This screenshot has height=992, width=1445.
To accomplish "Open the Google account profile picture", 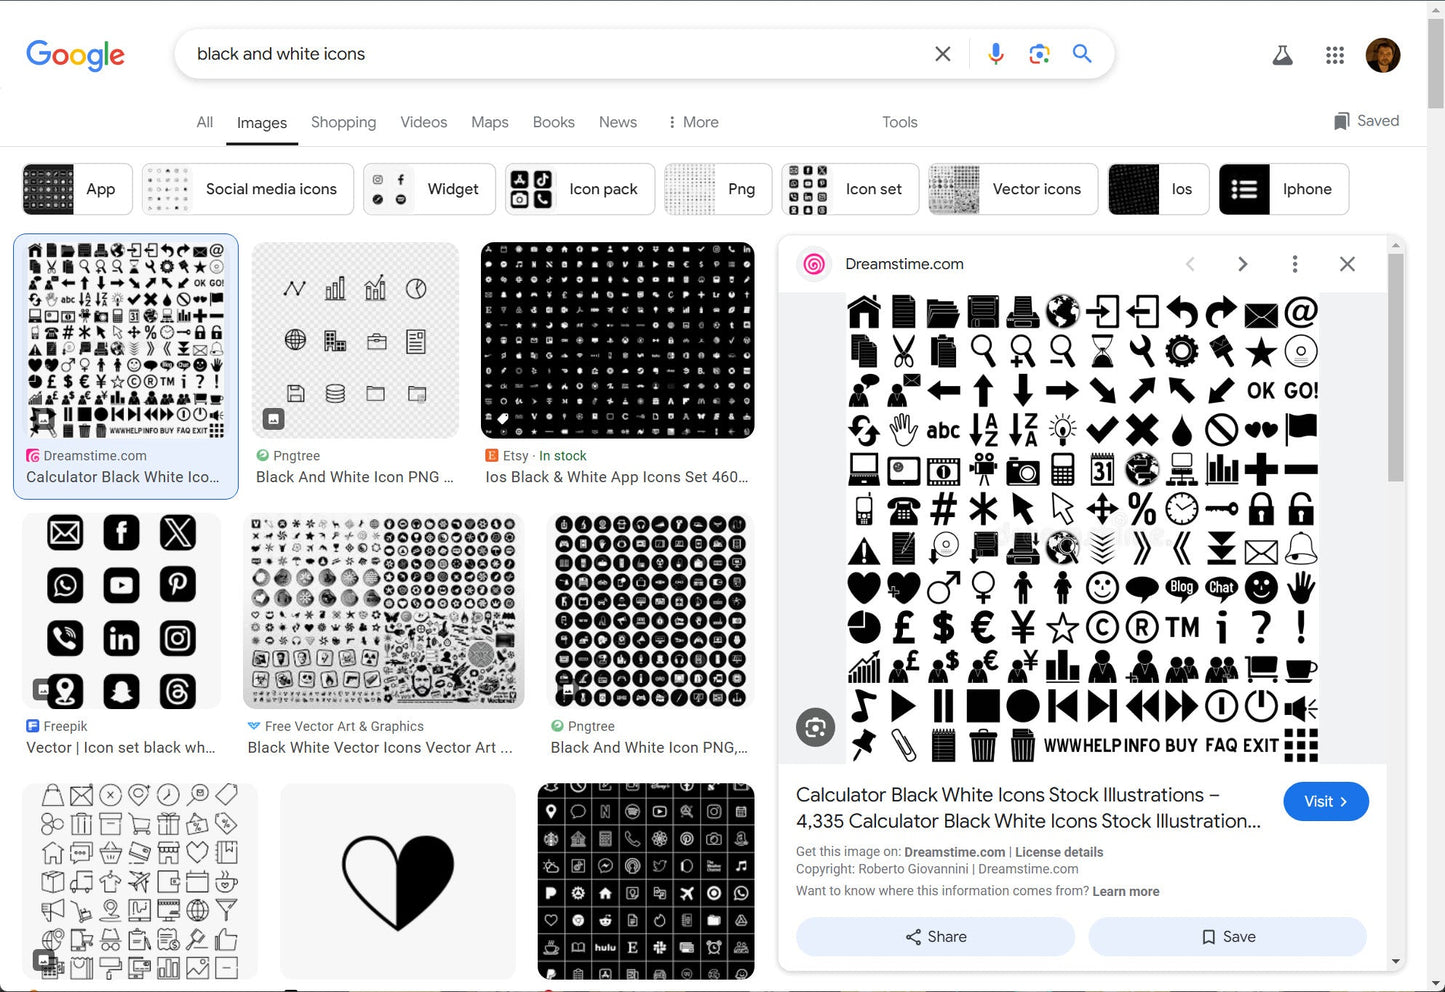I will (x=1383, y=55).
